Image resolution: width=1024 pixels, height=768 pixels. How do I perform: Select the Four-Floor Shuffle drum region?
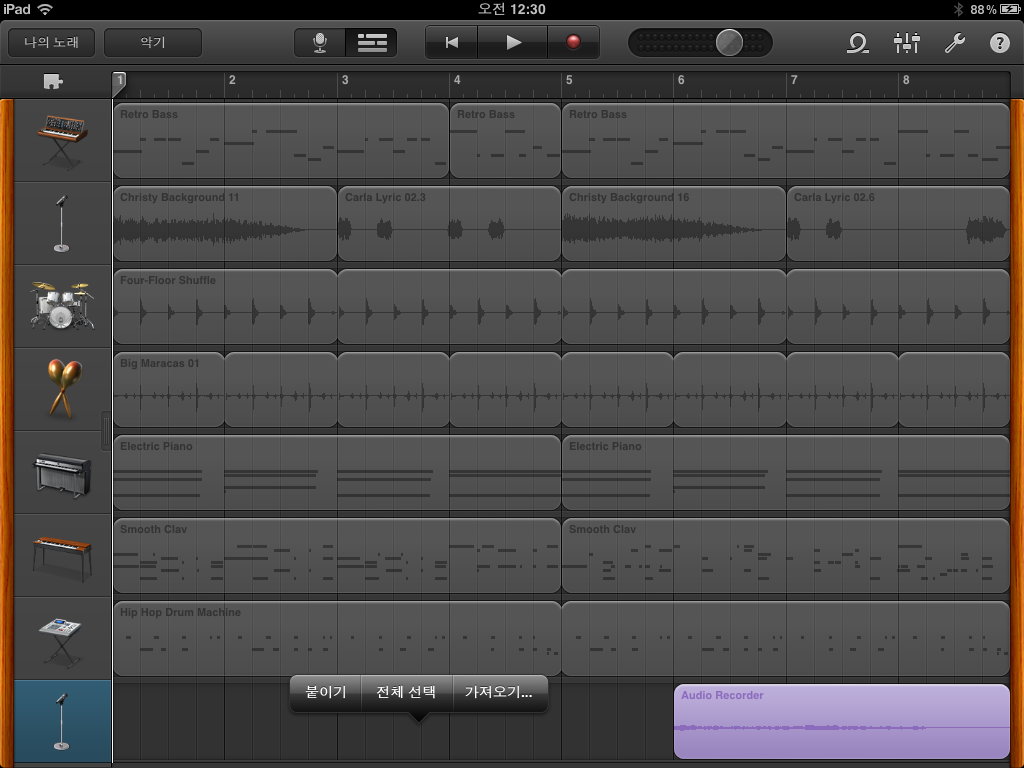[x=225, y=306]
